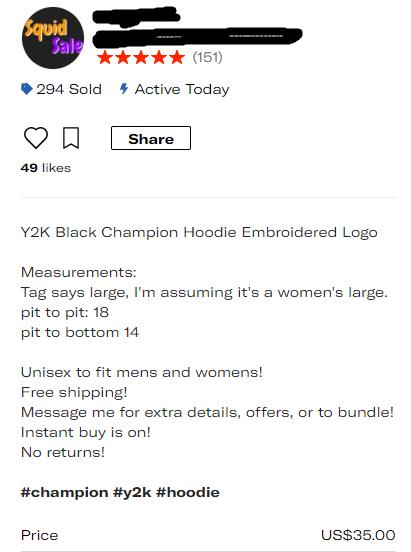Click the first red rating star
Screen dimensions: 411x552
(x=105, y=57)
